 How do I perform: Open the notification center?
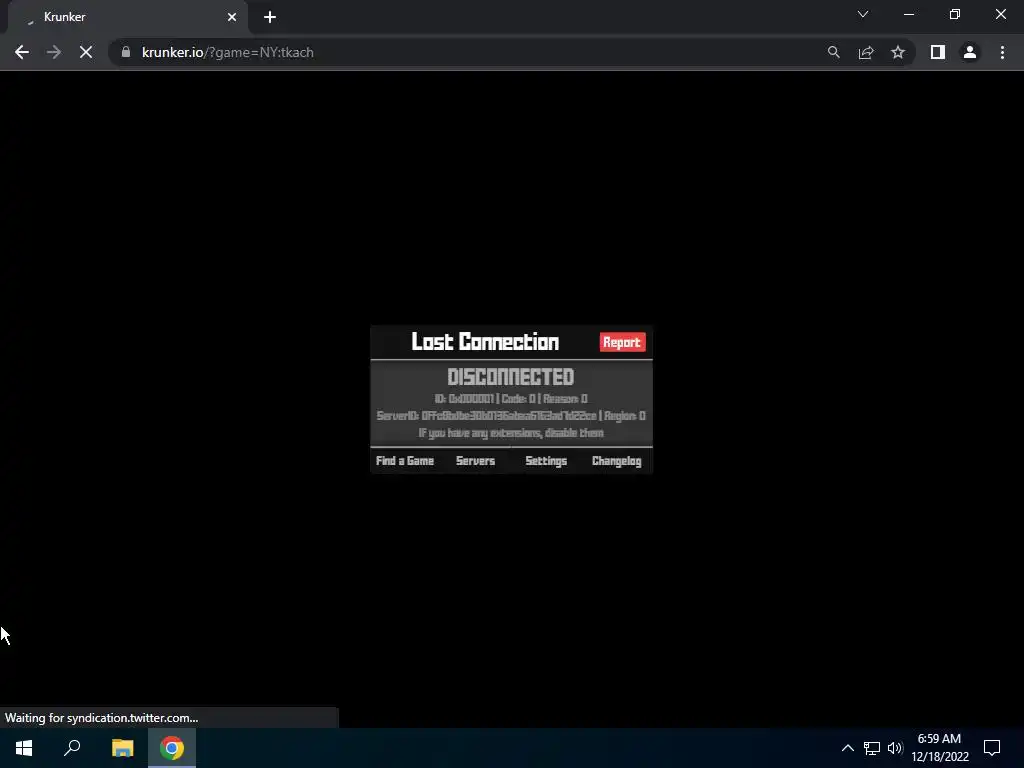(992, 748)
